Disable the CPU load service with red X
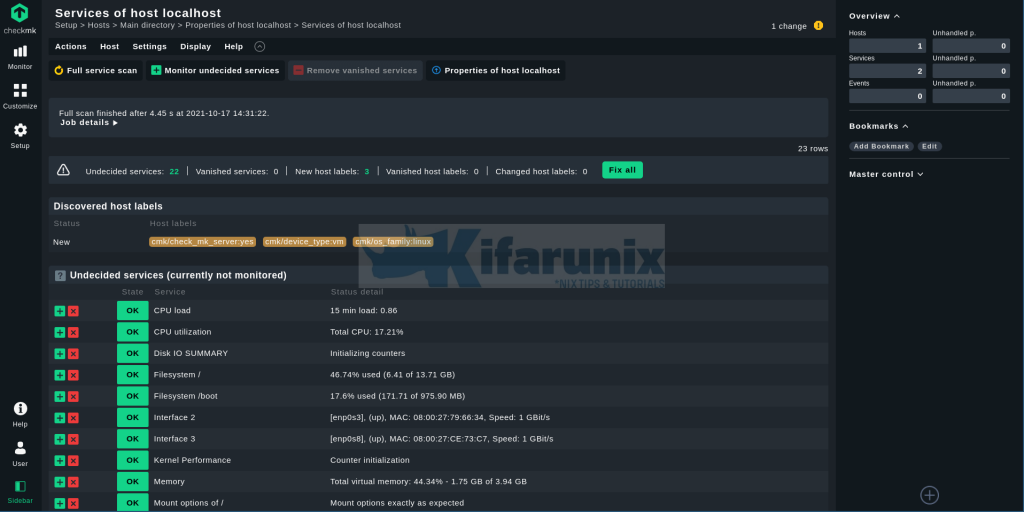This screenshot has width=1024, height=512. point(73,311)
